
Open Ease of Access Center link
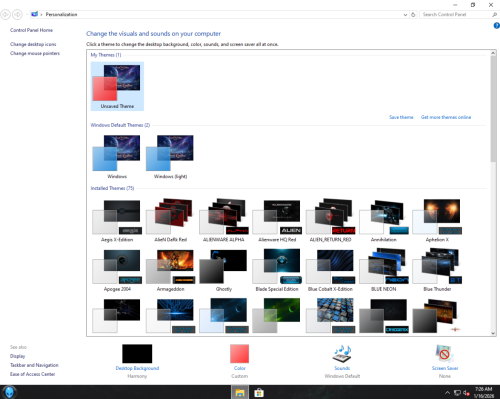click(x=32, y=374)
